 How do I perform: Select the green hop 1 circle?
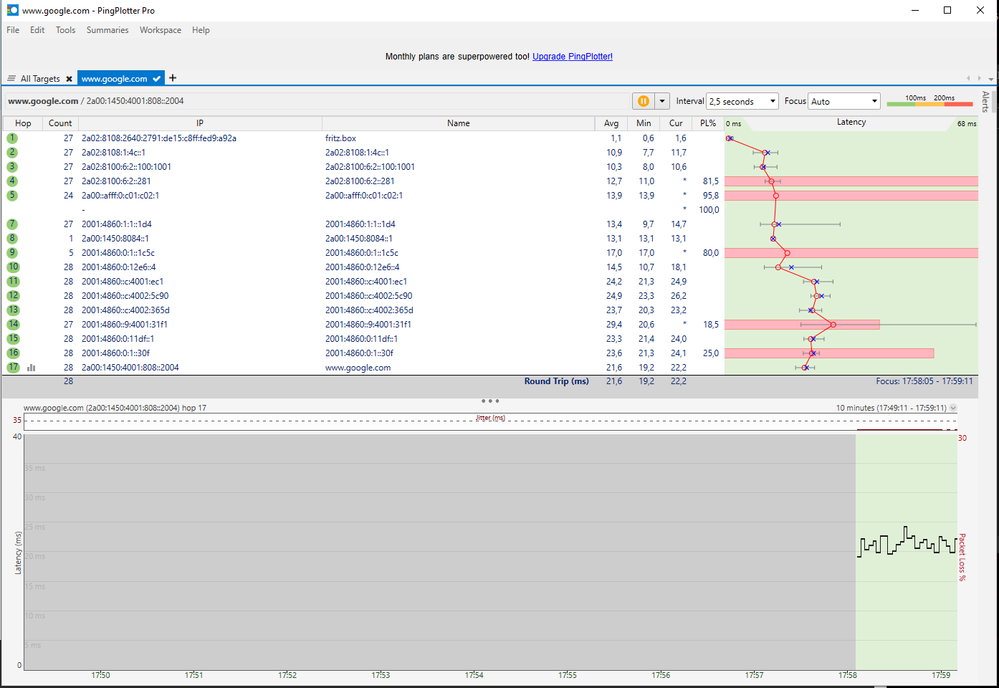12,138
